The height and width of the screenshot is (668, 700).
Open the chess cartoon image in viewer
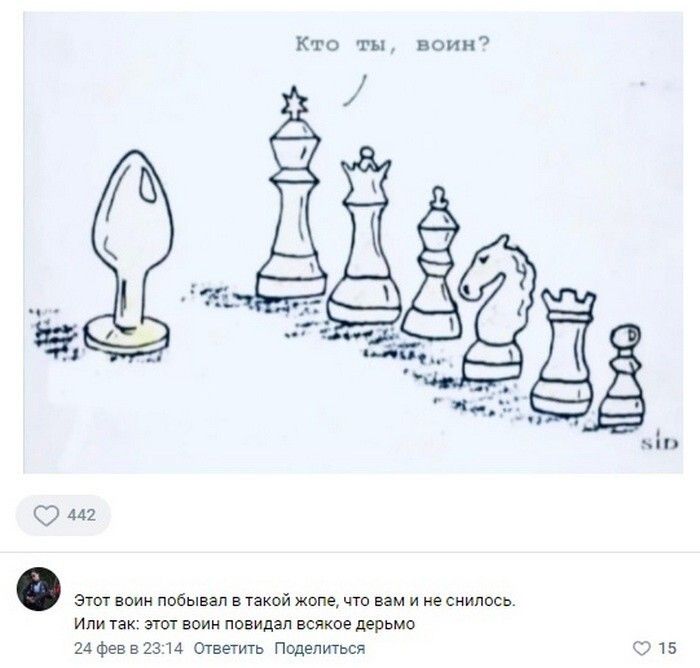[353, 242]
